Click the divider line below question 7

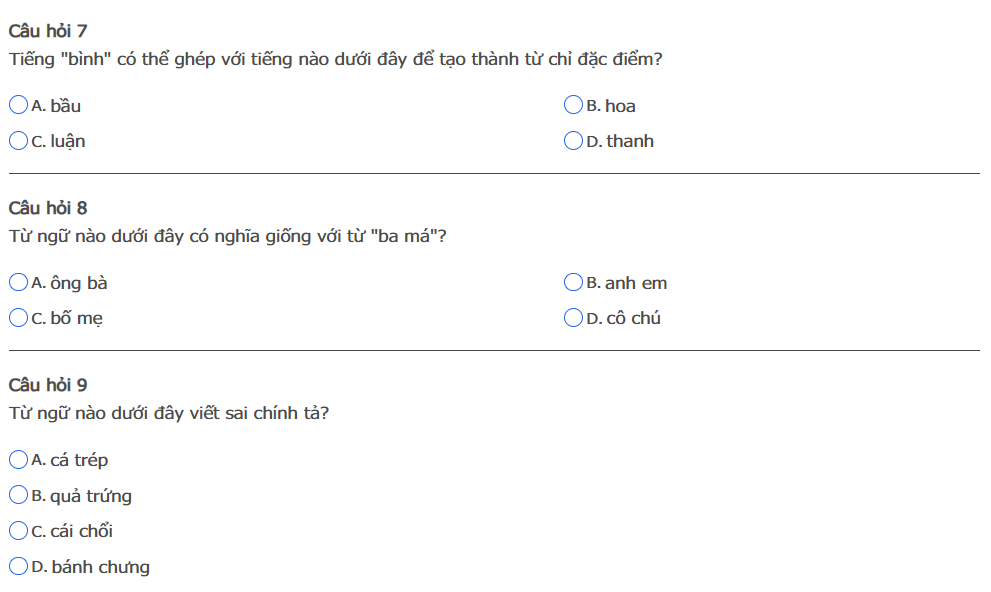point(494,173)
